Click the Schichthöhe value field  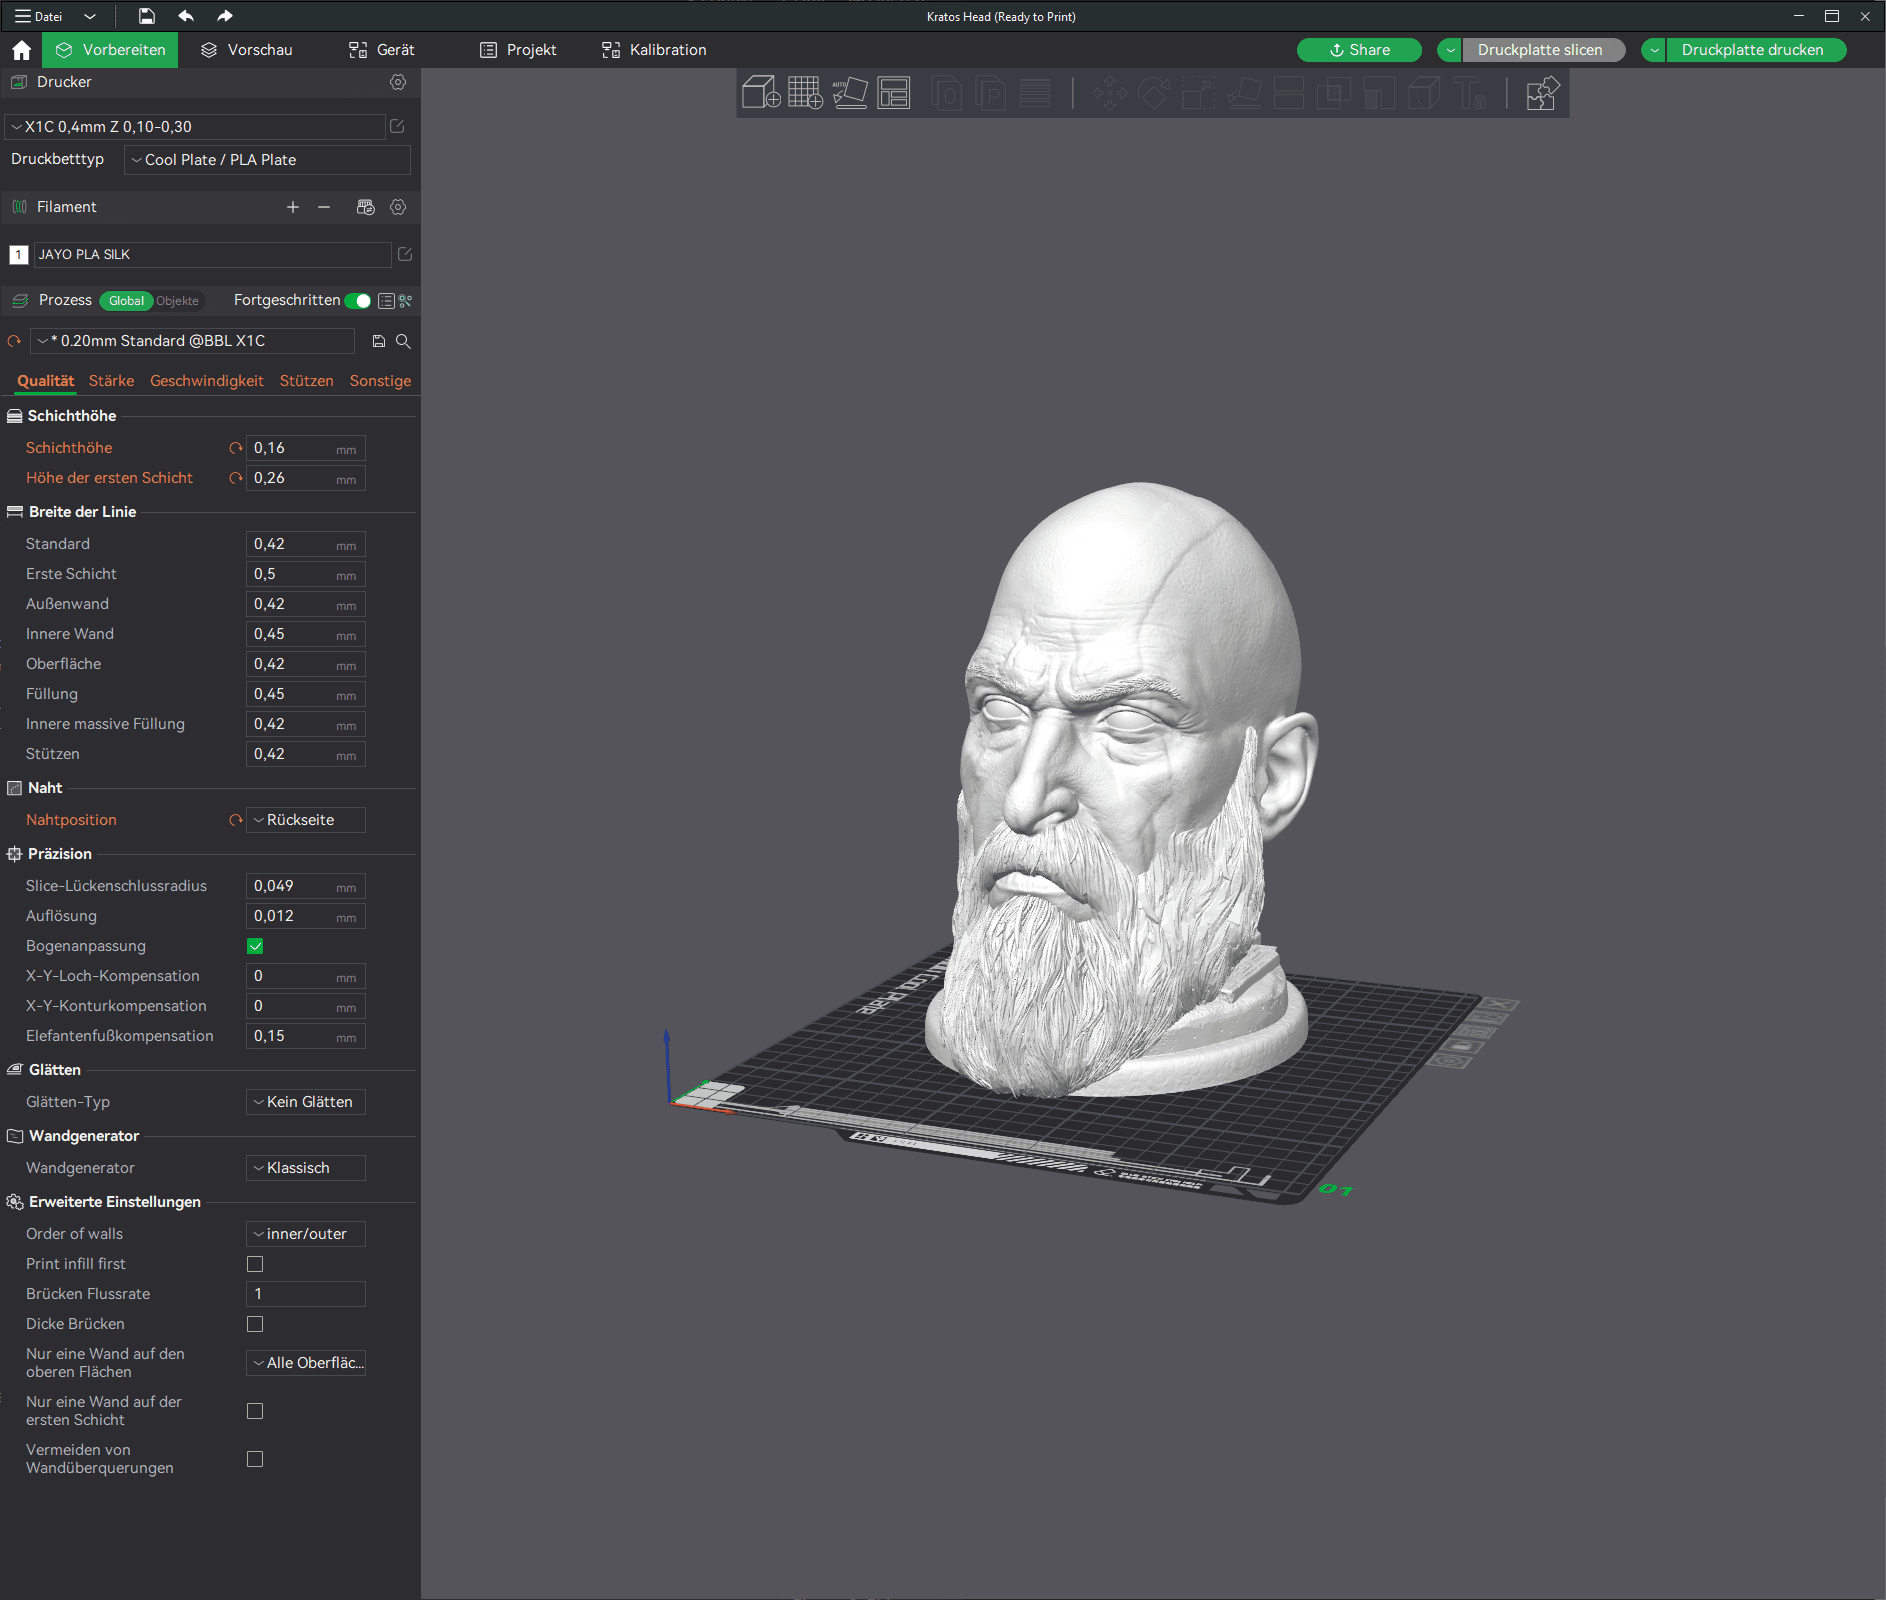(x=306, y=448)
